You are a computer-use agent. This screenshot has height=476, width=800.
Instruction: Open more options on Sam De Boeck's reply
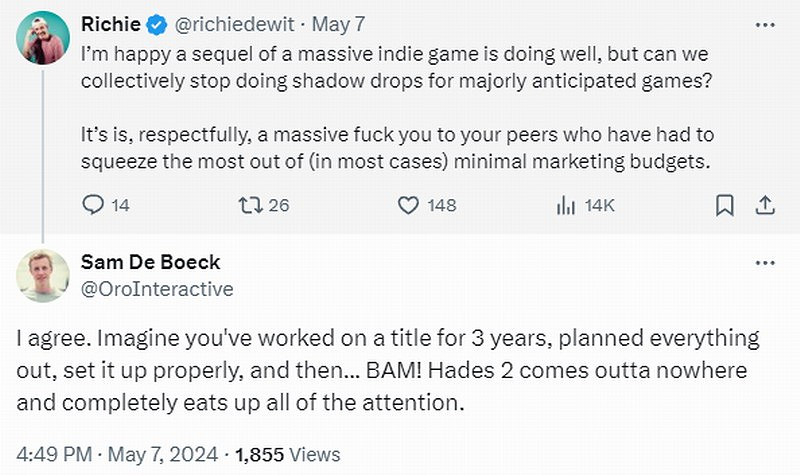pyautogui.click(x=765, y=262)
